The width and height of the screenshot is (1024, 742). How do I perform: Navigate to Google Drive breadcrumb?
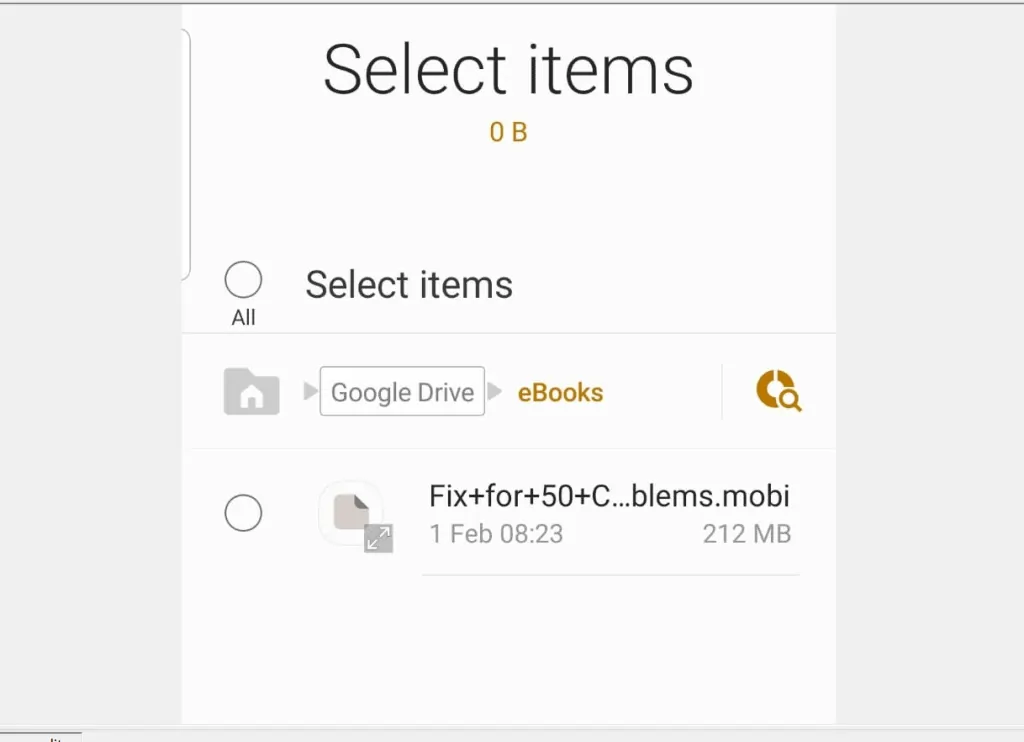tap(402, 392)
